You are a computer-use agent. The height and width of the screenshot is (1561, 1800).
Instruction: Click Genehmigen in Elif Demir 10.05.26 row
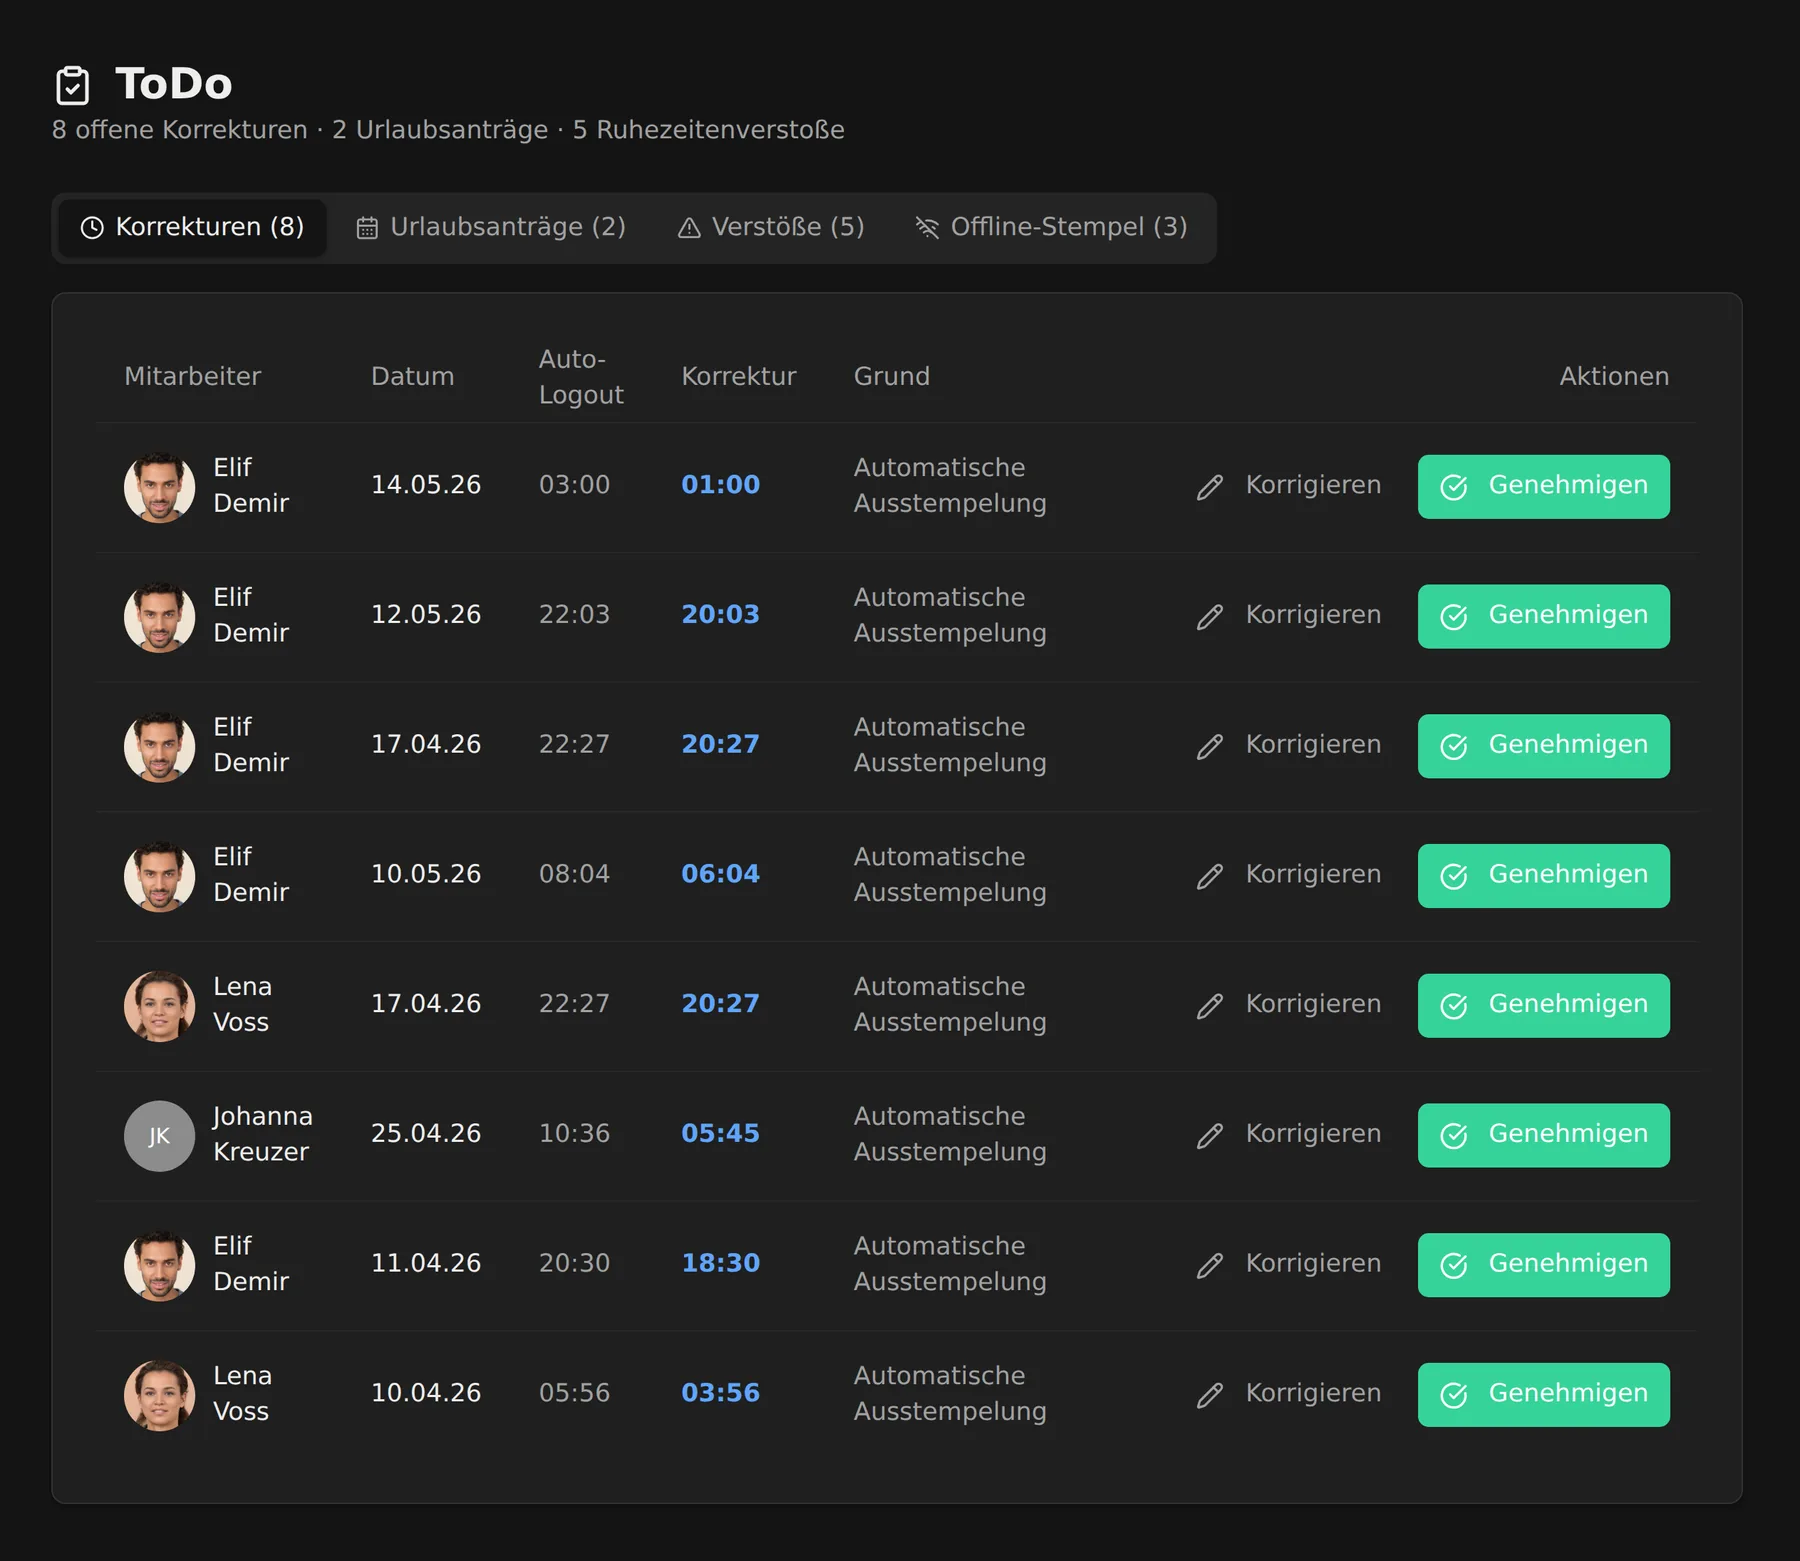click(1543, 876)
